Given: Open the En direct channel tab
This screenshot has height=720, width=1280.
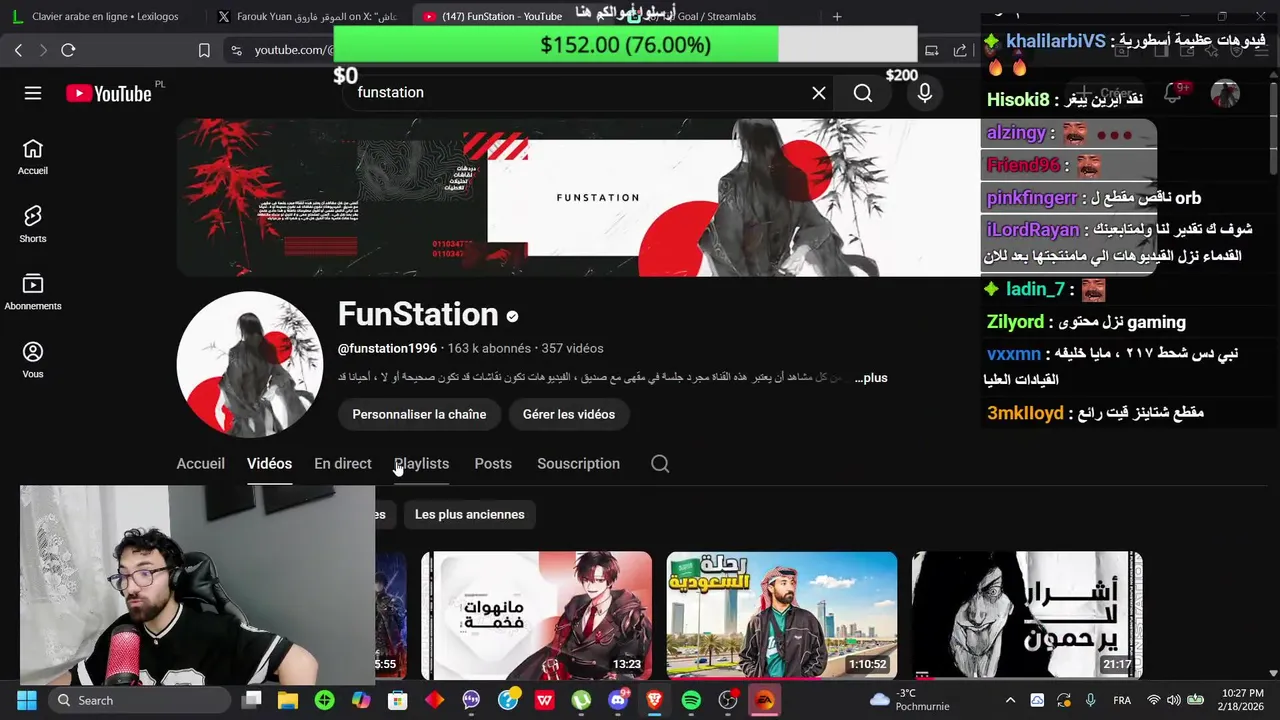Looking at the screenshot, I should pos(343,463).
